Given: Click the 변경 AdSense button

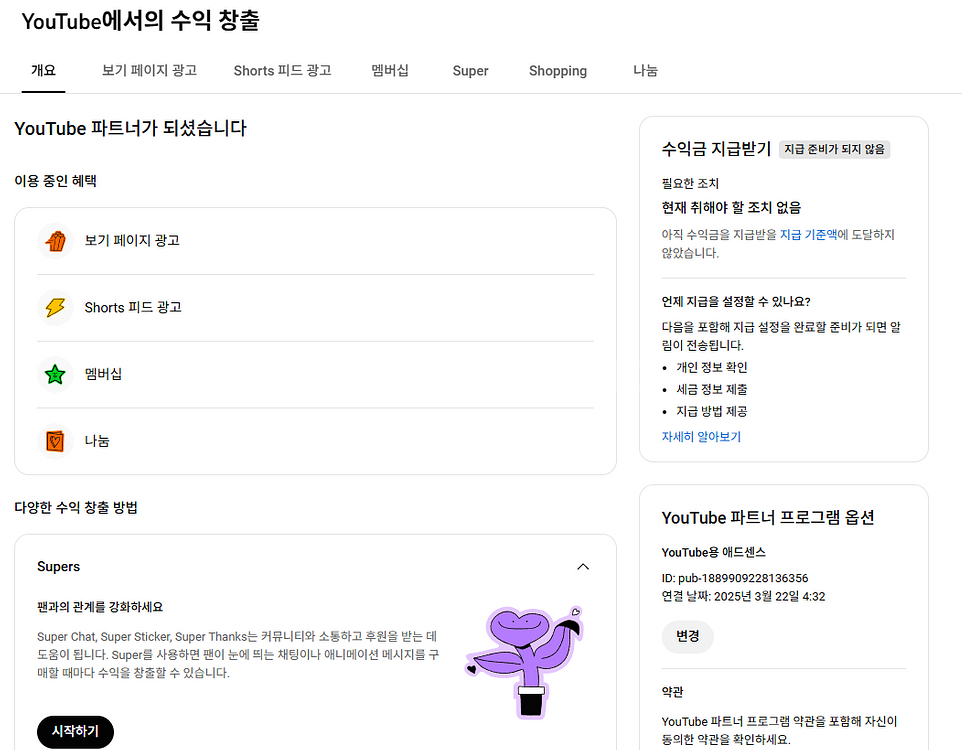Looking at the screenshot, I should point(688,636).
